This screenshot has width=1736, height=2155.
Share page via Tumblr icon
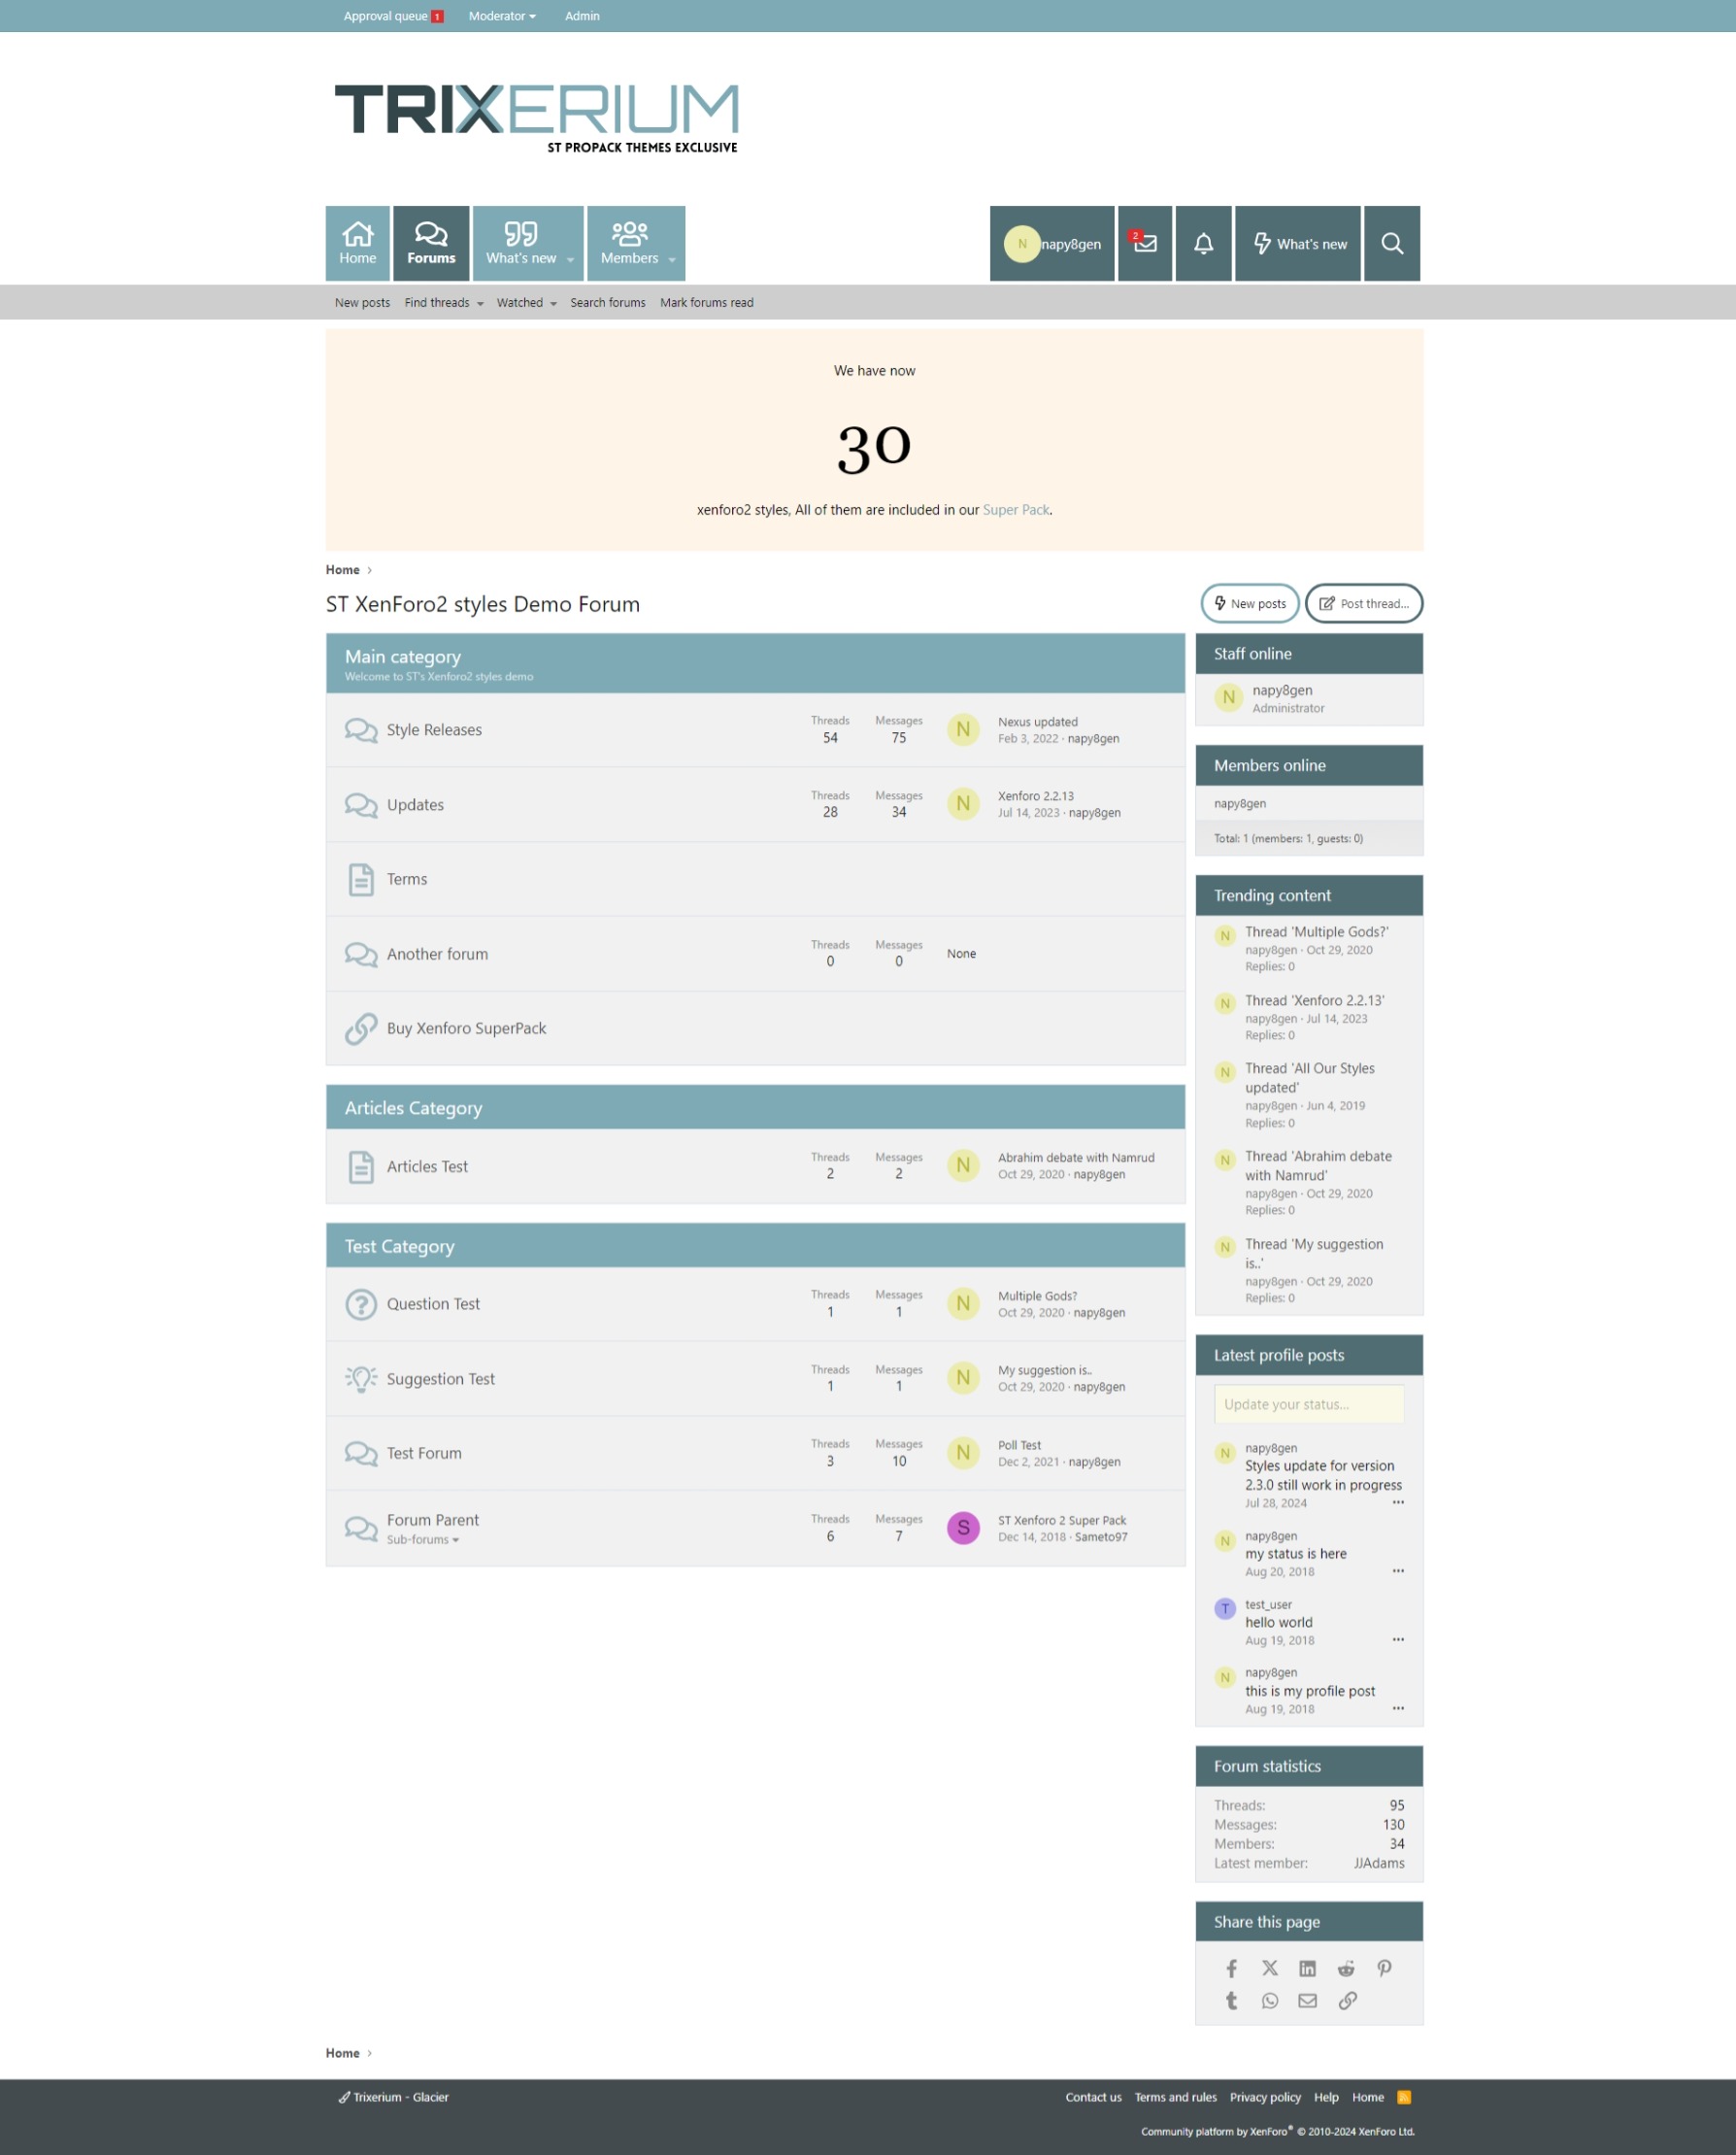point(1231,2000)
